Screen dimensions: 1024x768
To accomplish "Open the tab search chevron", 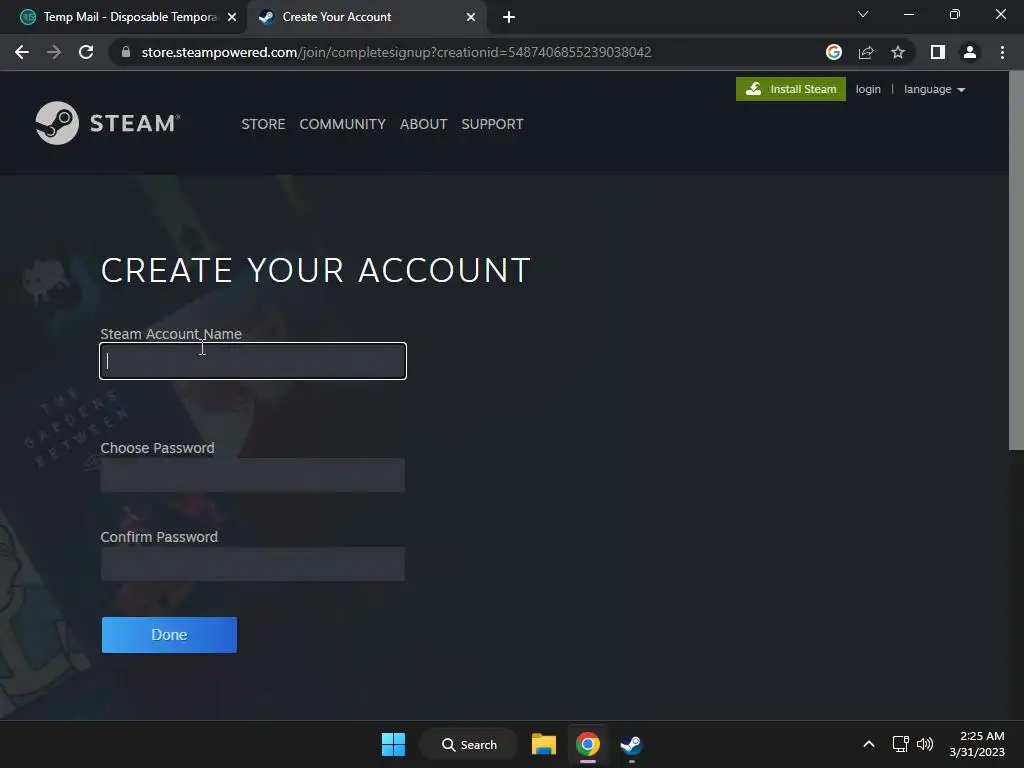I will [x=863, y=14].
